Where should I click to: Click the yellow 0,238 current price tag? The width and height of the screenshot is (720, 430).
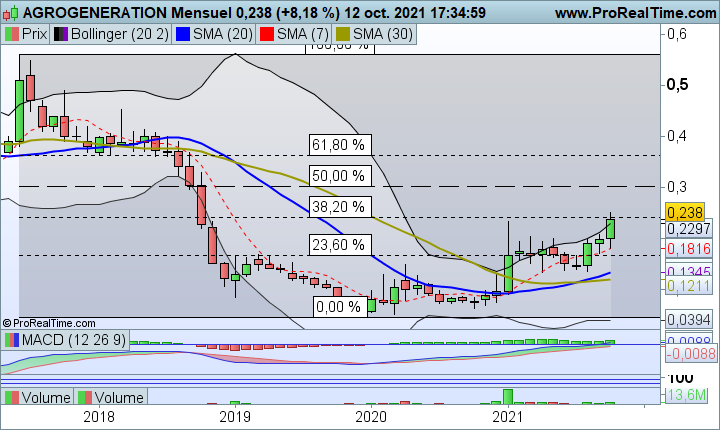click(x=684, y=212)
